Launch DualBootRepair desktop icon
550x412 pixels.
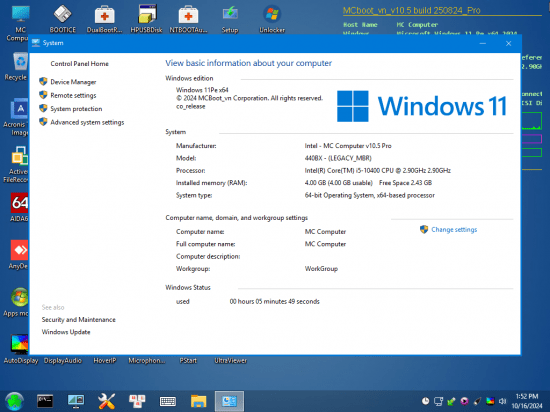tap(105, 19)
